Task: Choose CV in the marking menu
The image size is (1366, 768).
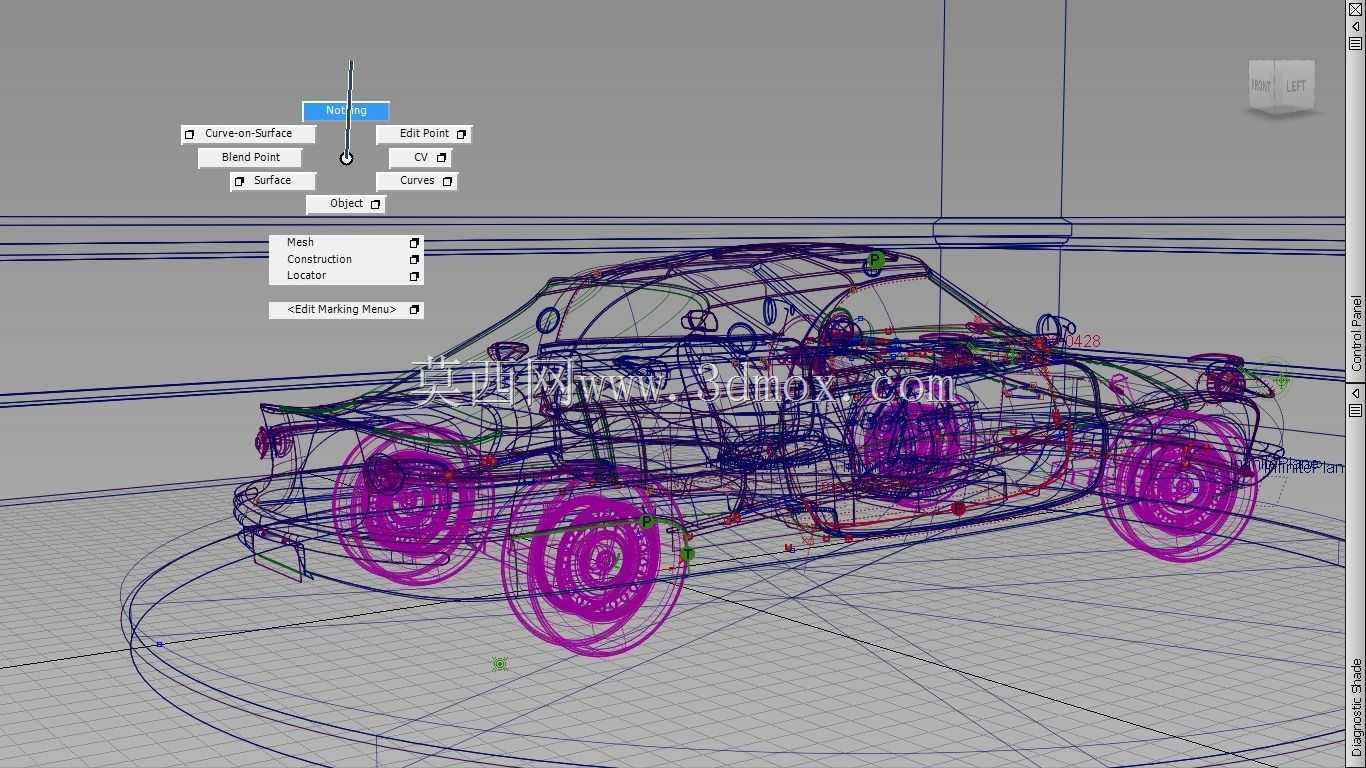Action: (x=421, y=158)
